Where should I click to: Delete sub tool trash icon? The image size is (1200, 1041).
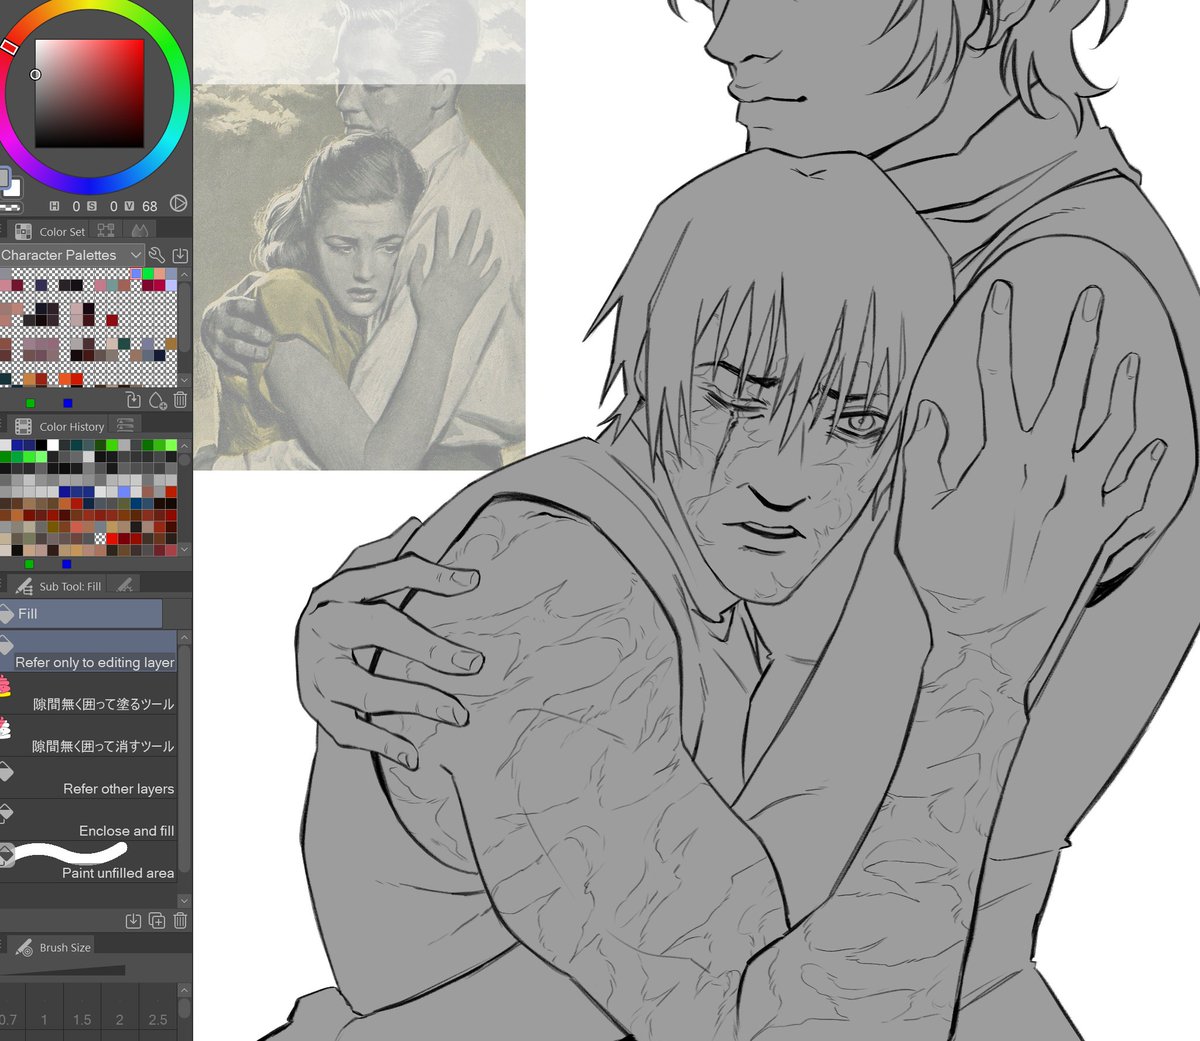pos(180,921)
